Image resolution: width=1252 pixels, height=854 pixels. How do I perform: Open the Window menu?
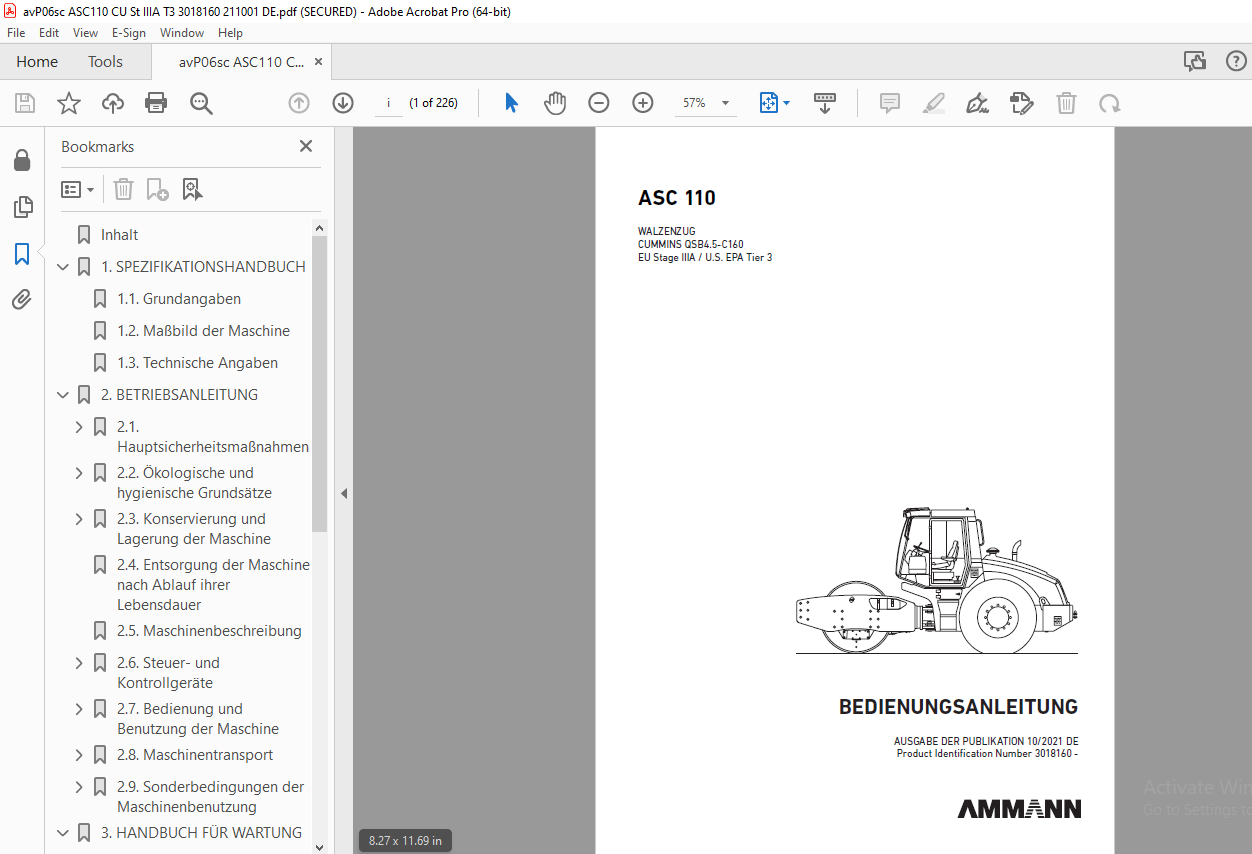click(182, 33)
